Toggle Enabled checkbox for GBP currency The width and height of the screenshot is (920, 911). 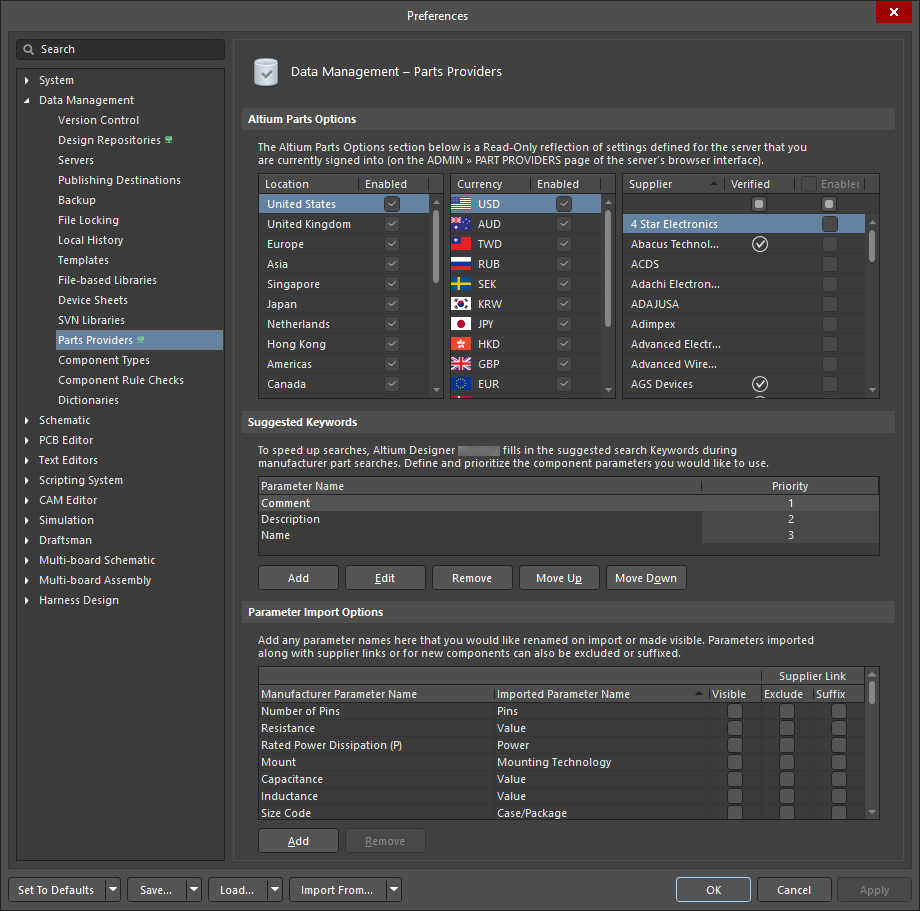564,364
